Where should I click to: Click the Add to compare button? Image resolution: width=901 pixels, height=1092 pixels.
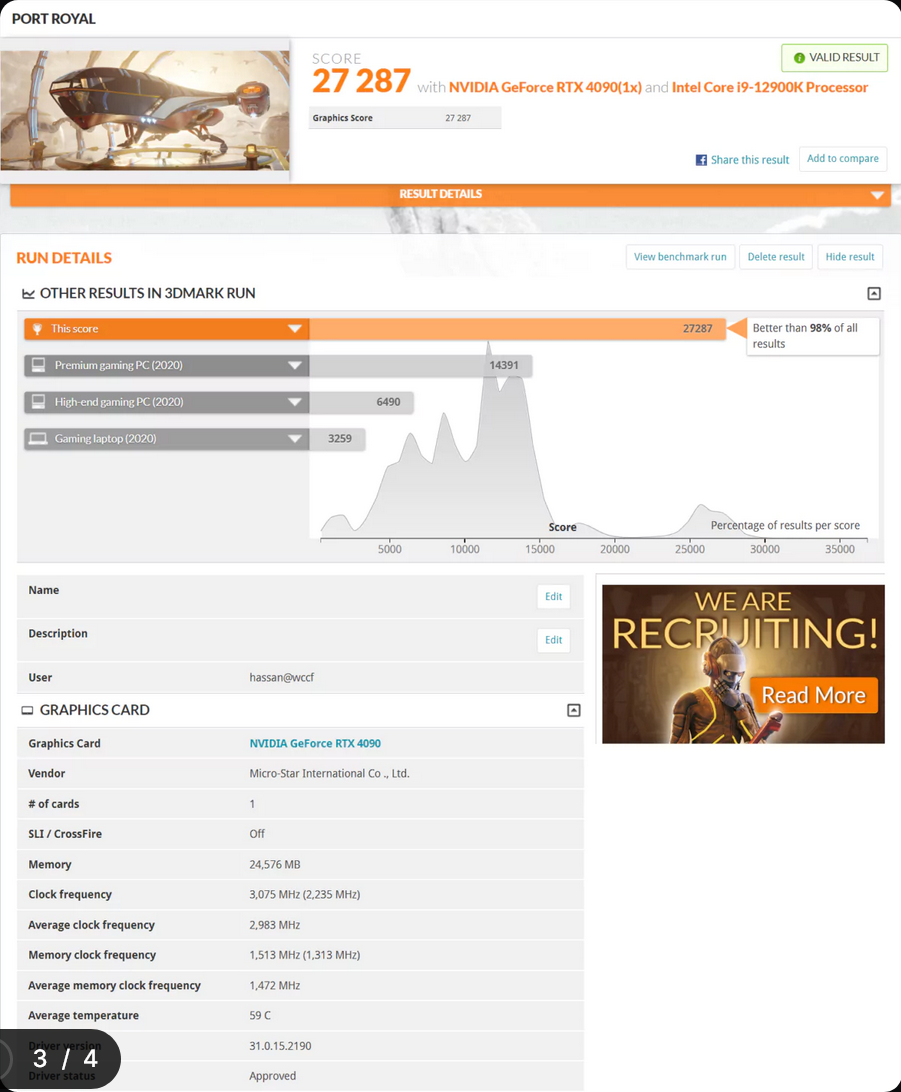tap(843, 159)
